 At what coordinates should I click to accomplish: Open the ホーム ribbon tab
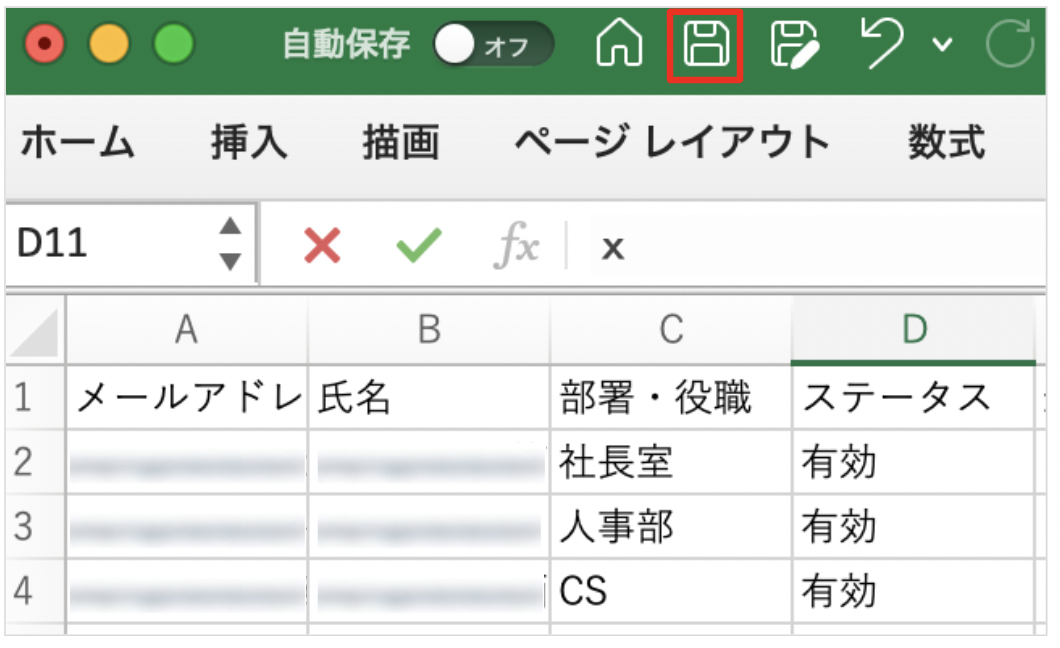point(78,143)
